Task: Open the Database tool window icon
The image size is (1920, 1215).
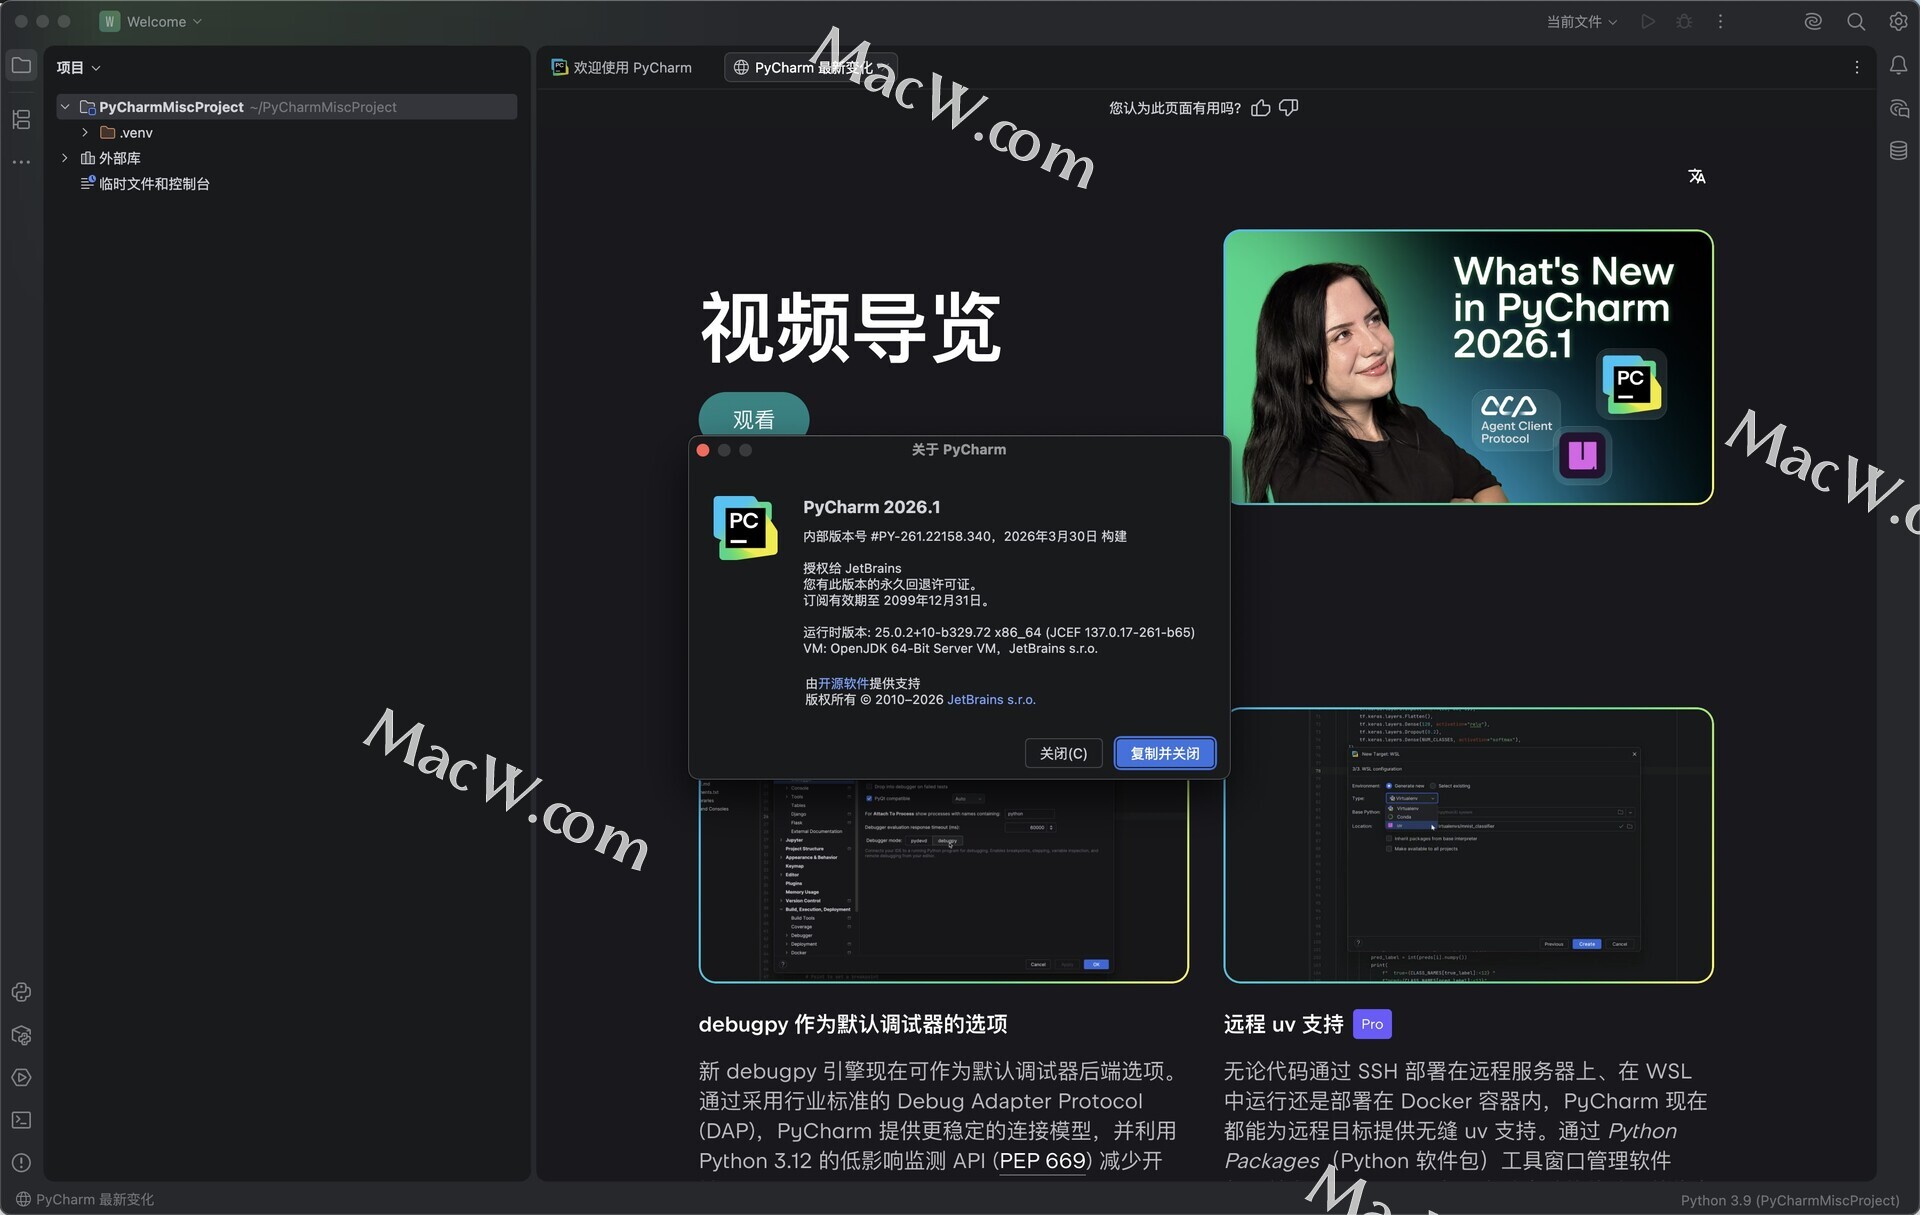Action: click(1898, 151)
